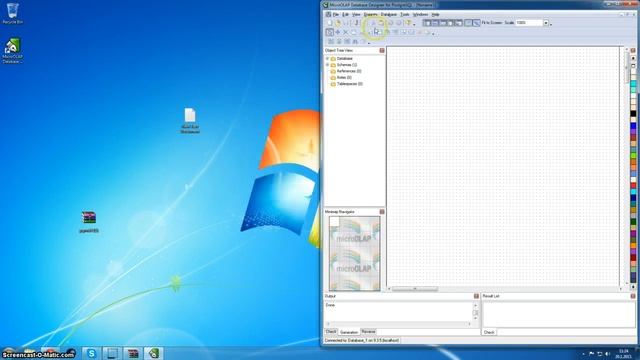Click the taskbar clock

623,353
